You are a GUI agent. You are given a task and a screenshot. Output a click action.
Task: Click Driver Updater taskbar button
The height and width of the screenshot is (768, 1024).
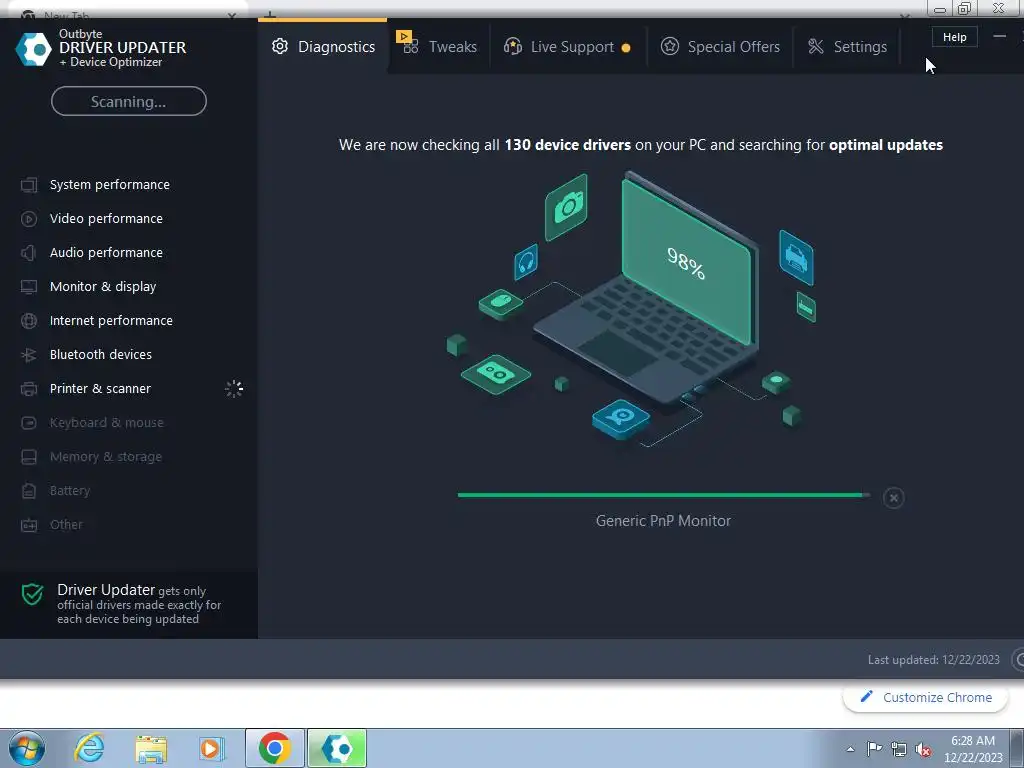(x=337, y=748)
